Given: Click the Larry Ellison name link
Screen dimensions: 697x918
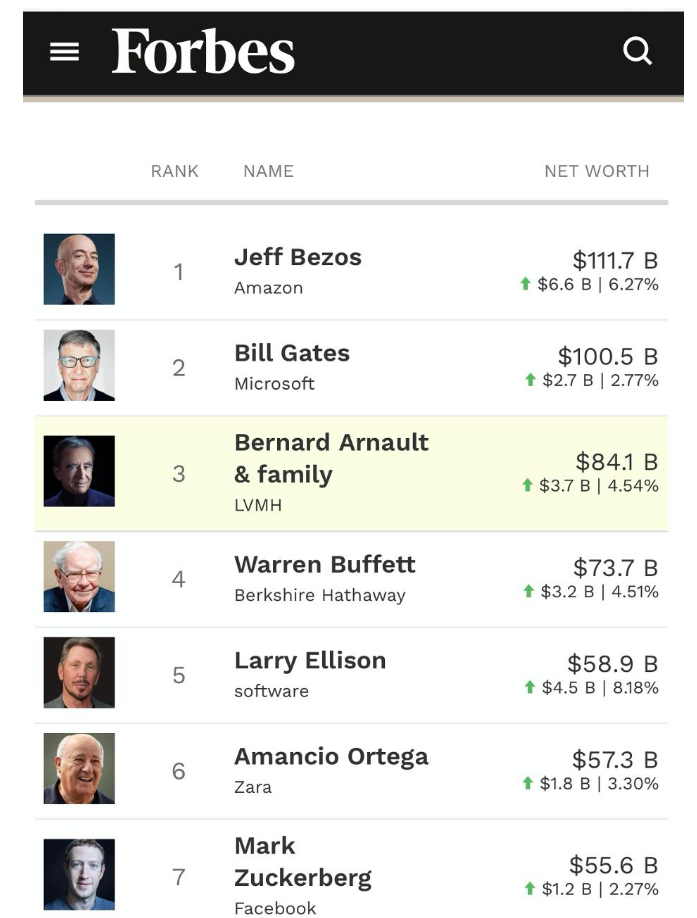Looking at the screenshot, I should [x=310, y=660].
